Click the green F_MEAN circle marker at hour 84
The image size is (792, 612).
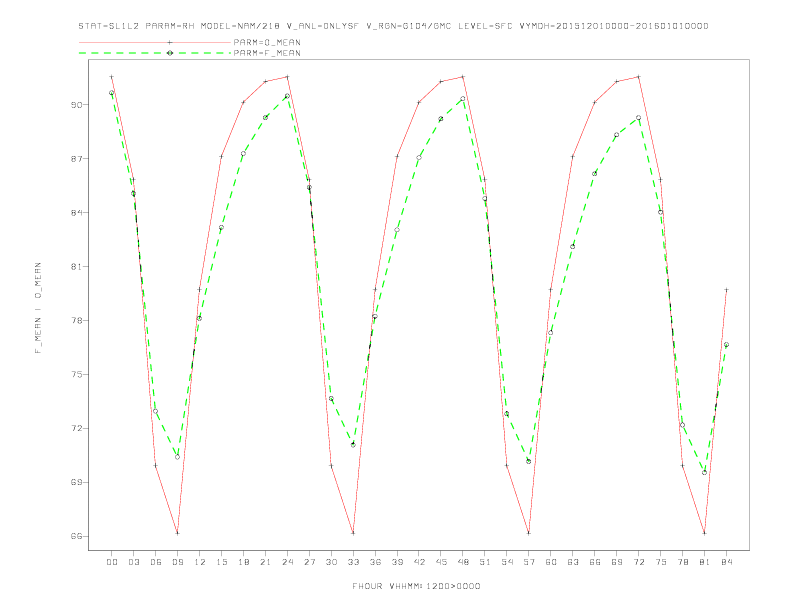[726, 345]
